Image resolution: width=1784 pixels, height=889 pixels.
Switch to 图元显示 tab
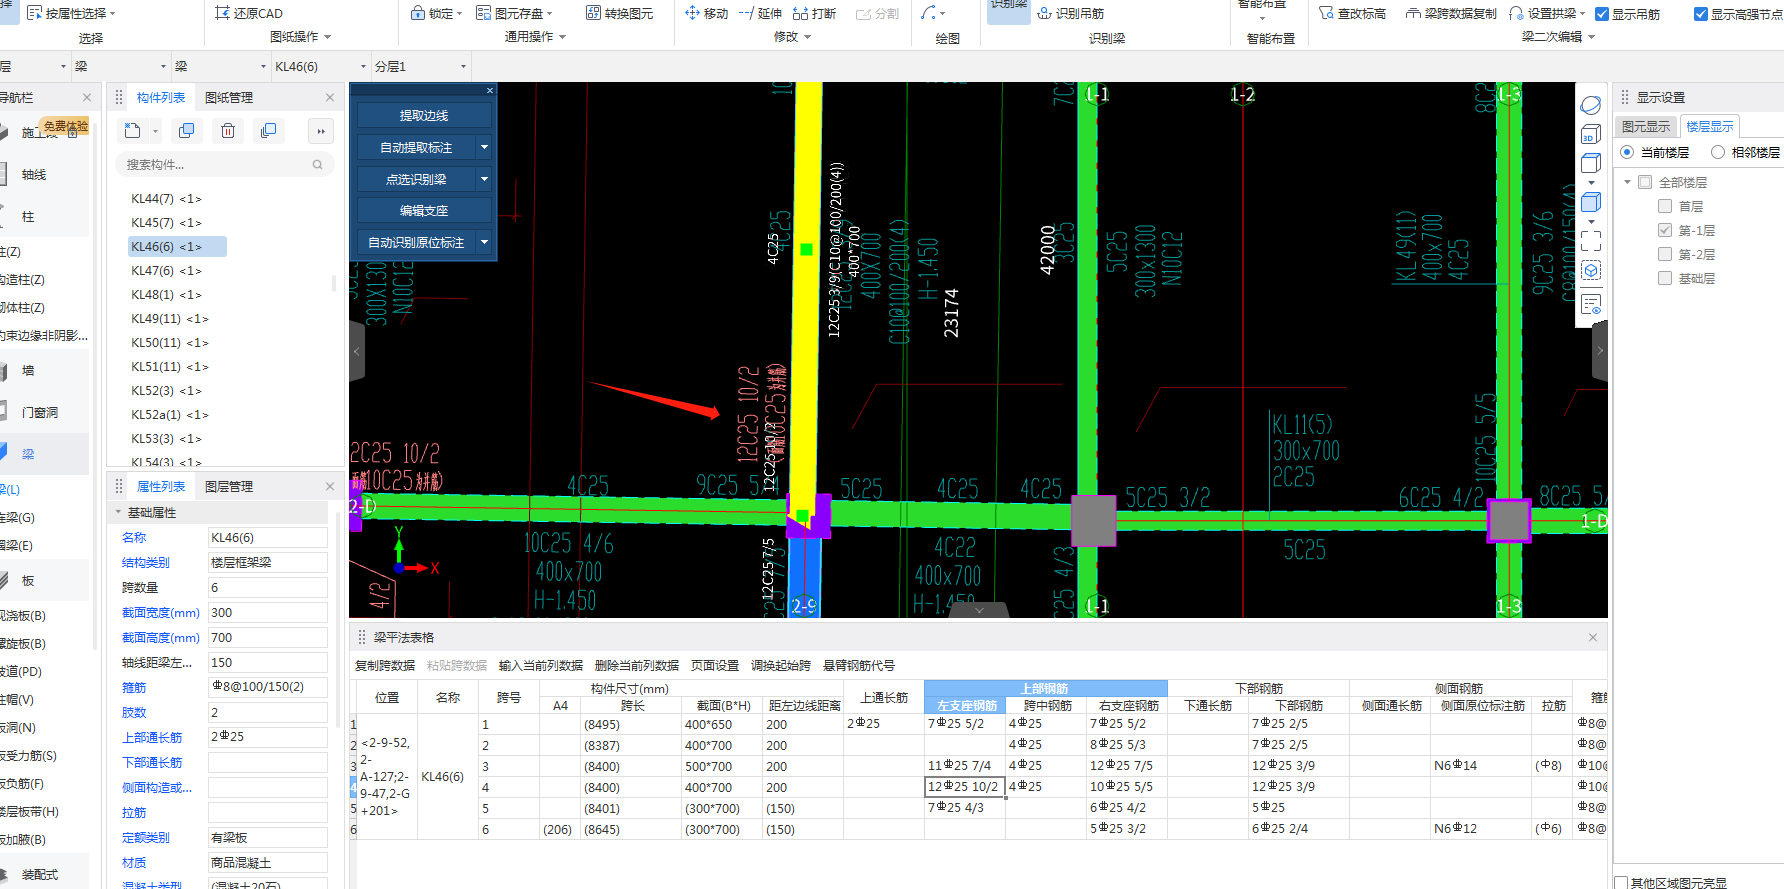click(x=1646, y=126)
